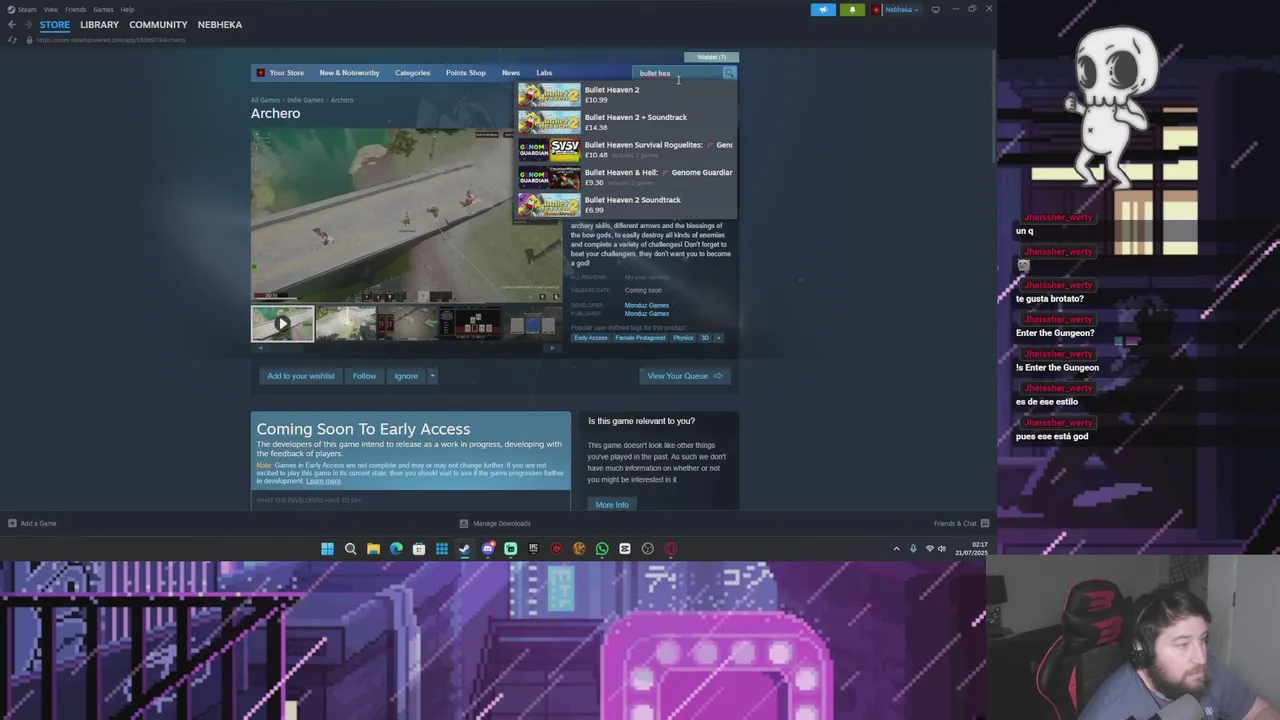
Task: Select Bullet Heaven 2 search suggestion
Action: click(626, 95)
